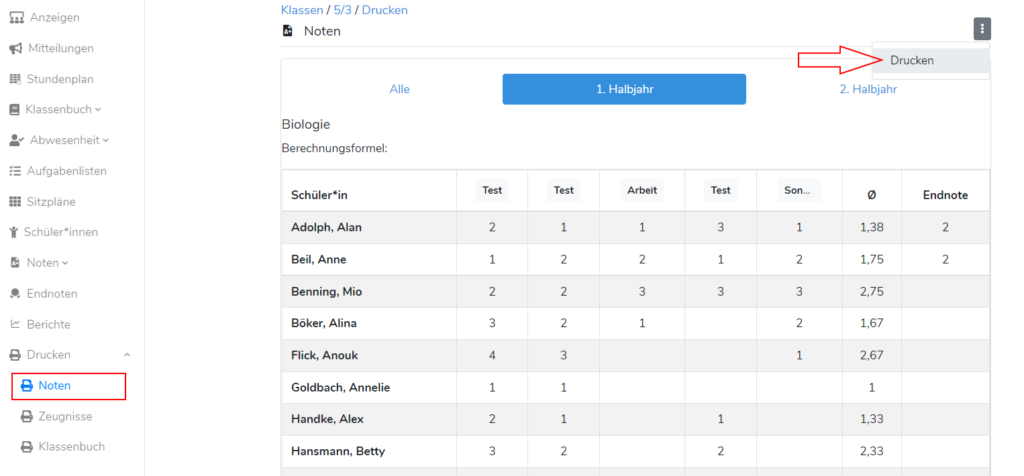Select Drucken in the popup menu
This screenshot has width=1024, height=476.
pos(912,61)
